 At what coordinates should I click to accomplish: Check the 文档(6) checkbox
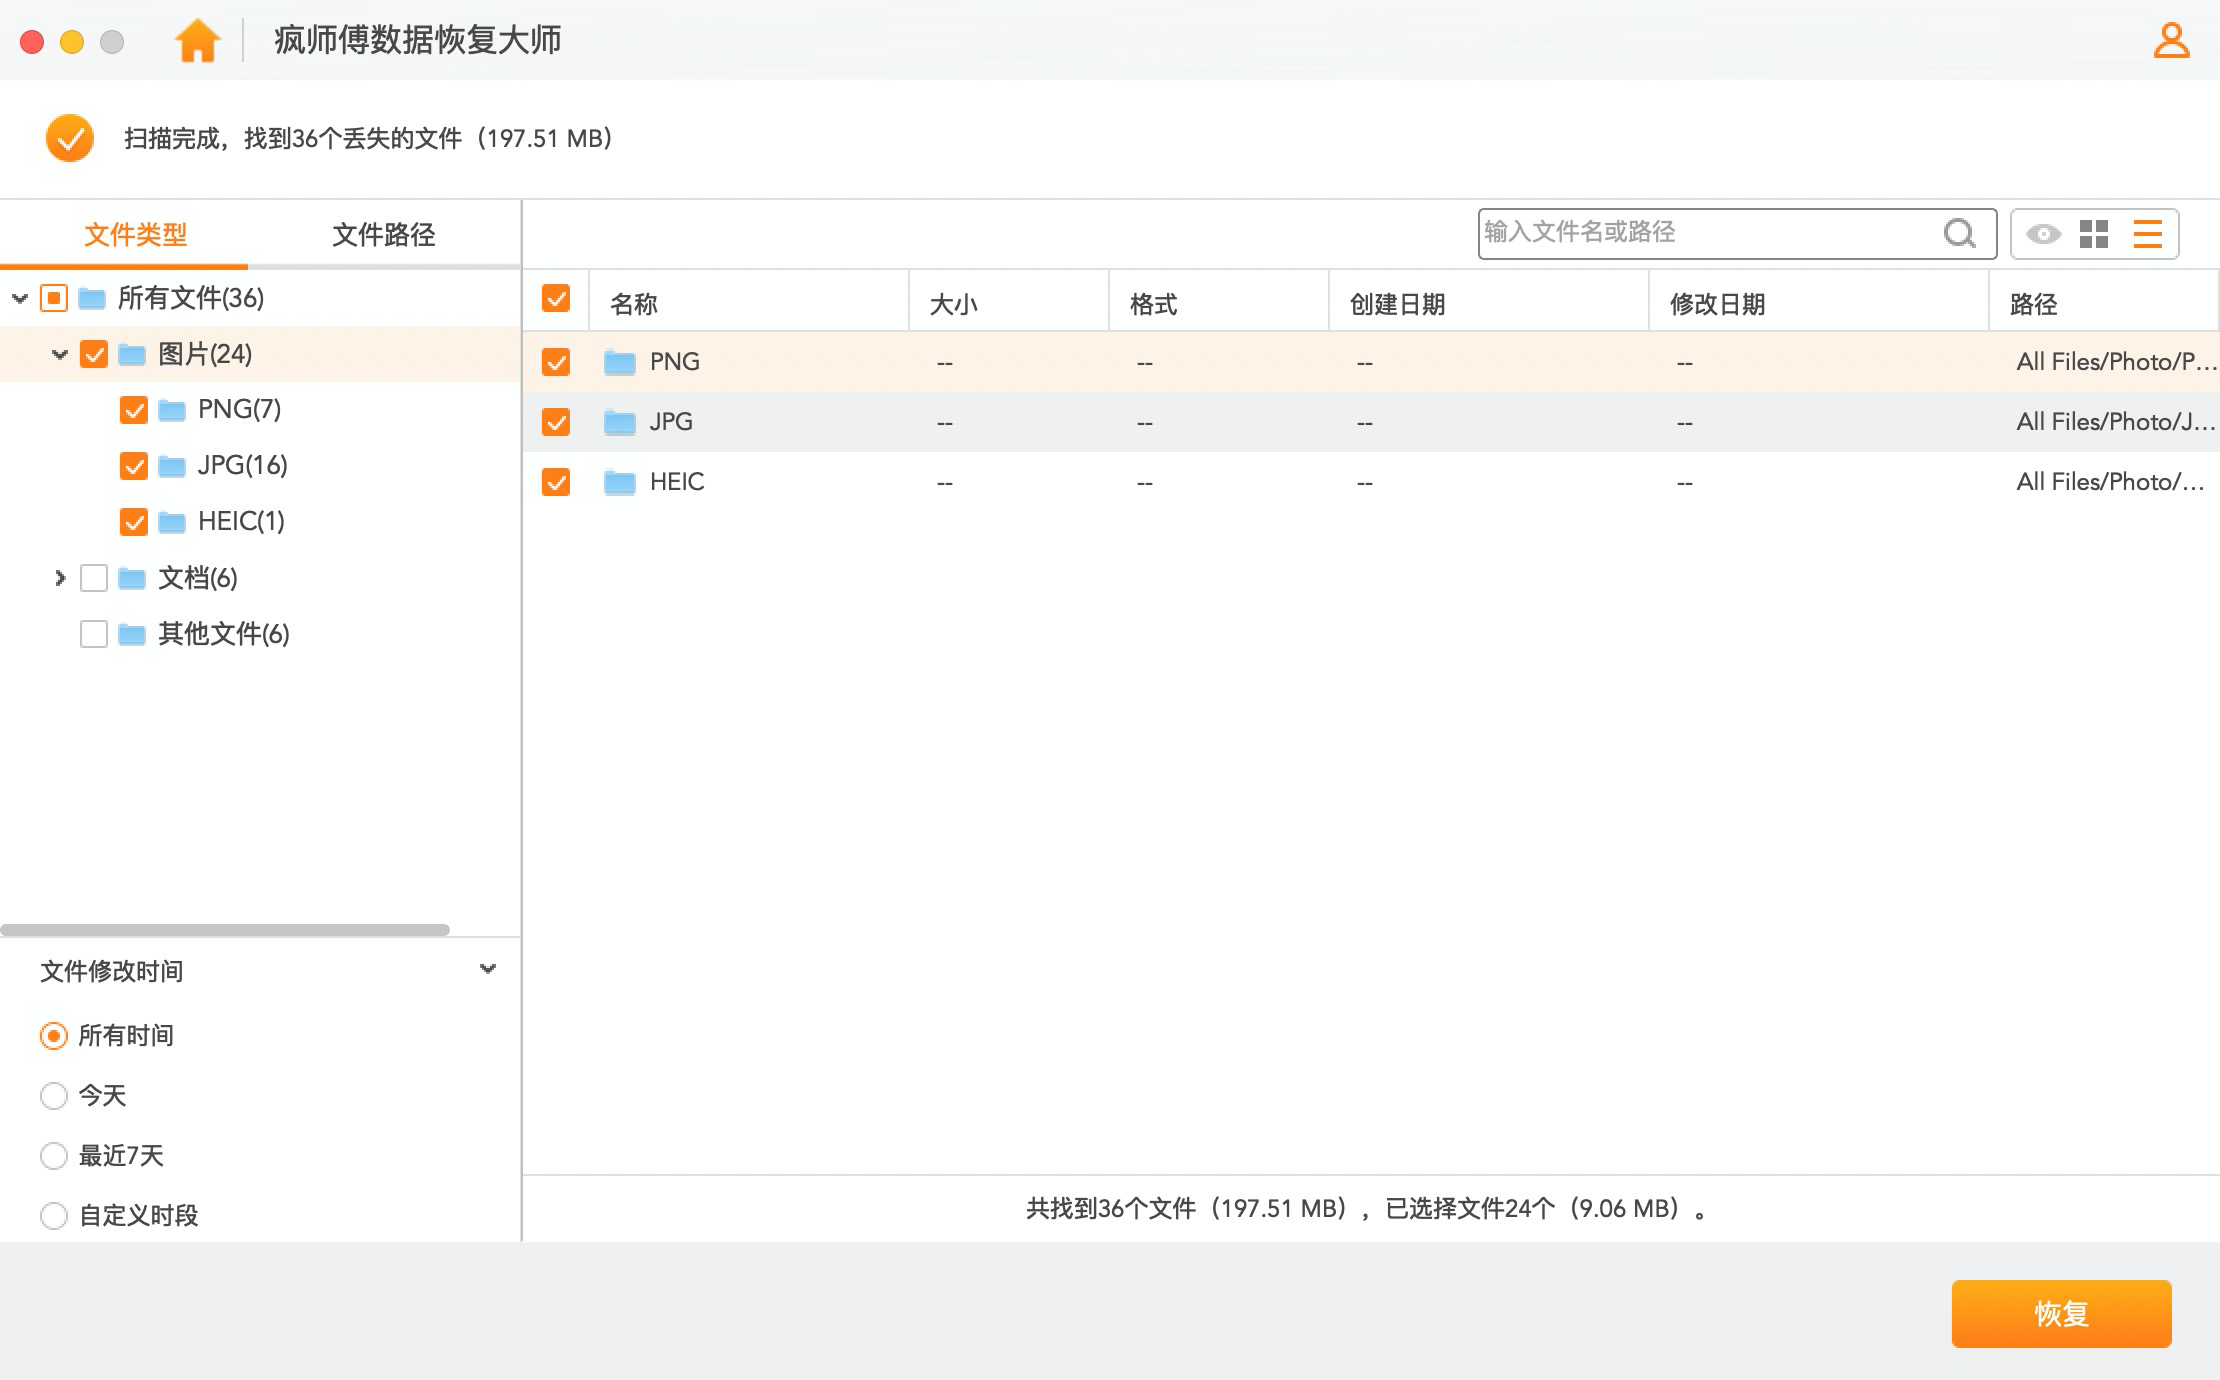94,578
